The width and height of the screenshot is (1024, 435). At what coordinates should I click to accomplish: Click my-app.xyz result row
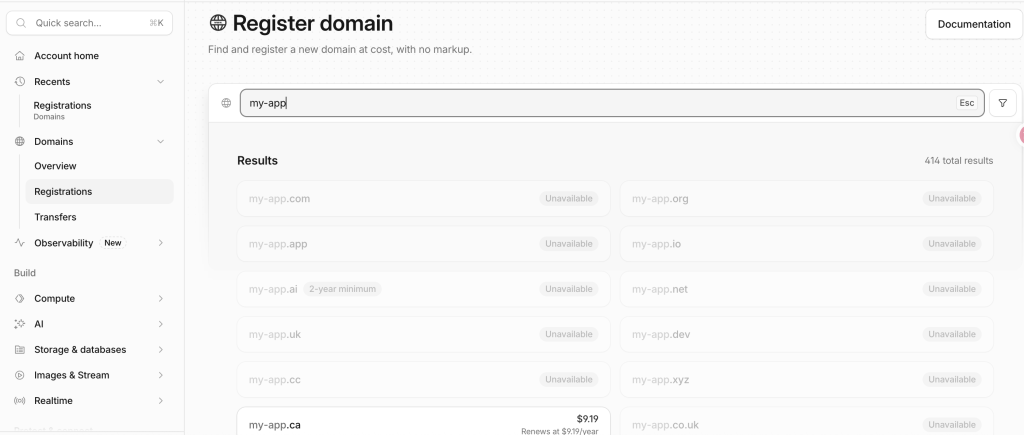(807, 379)
